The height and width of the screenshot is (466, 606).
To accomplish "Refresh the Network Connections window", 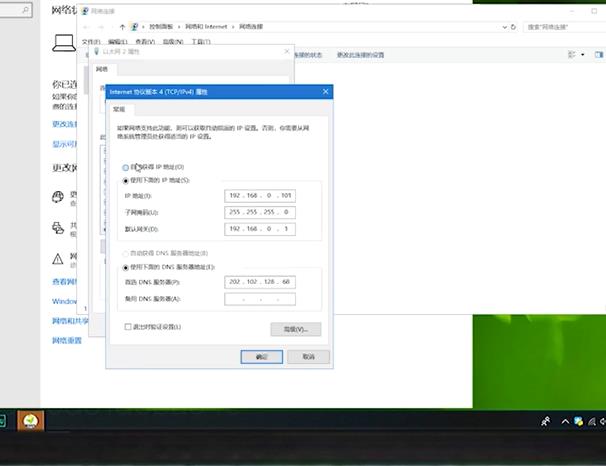I will pyautogui.click(x=513, y=27).
